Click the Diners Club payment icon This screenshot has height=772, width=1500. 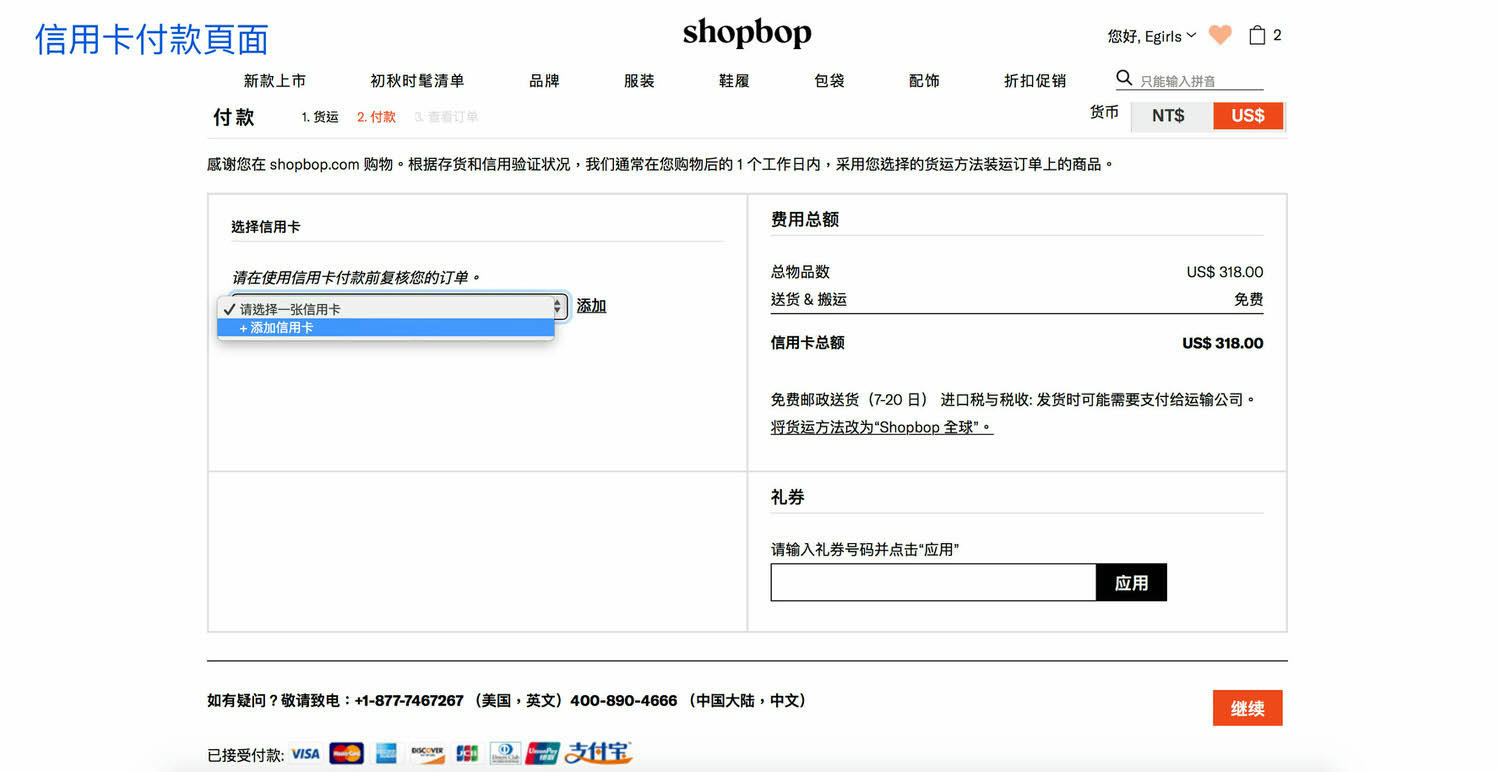(x=505, y=753)
